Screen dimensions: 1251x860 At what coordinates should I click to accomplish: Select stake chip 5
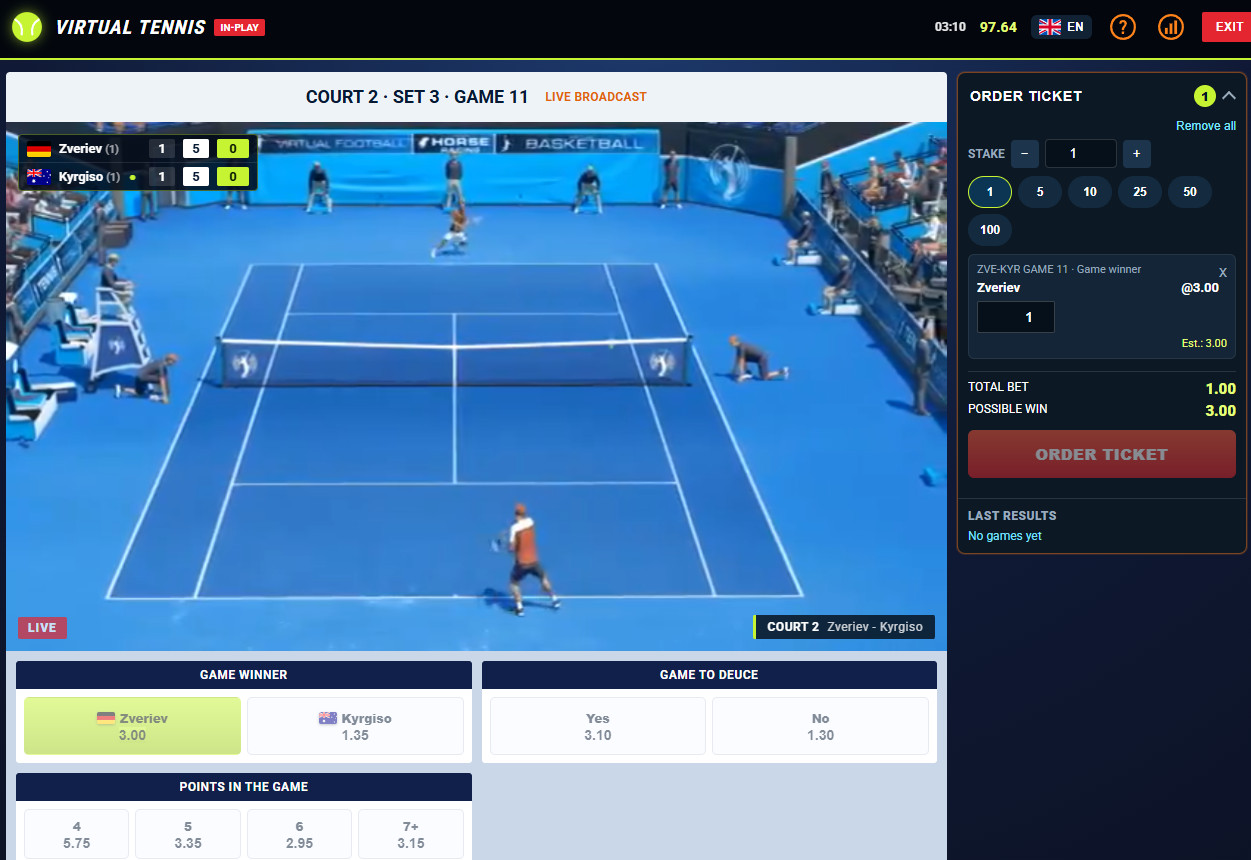coord(1040,192)
